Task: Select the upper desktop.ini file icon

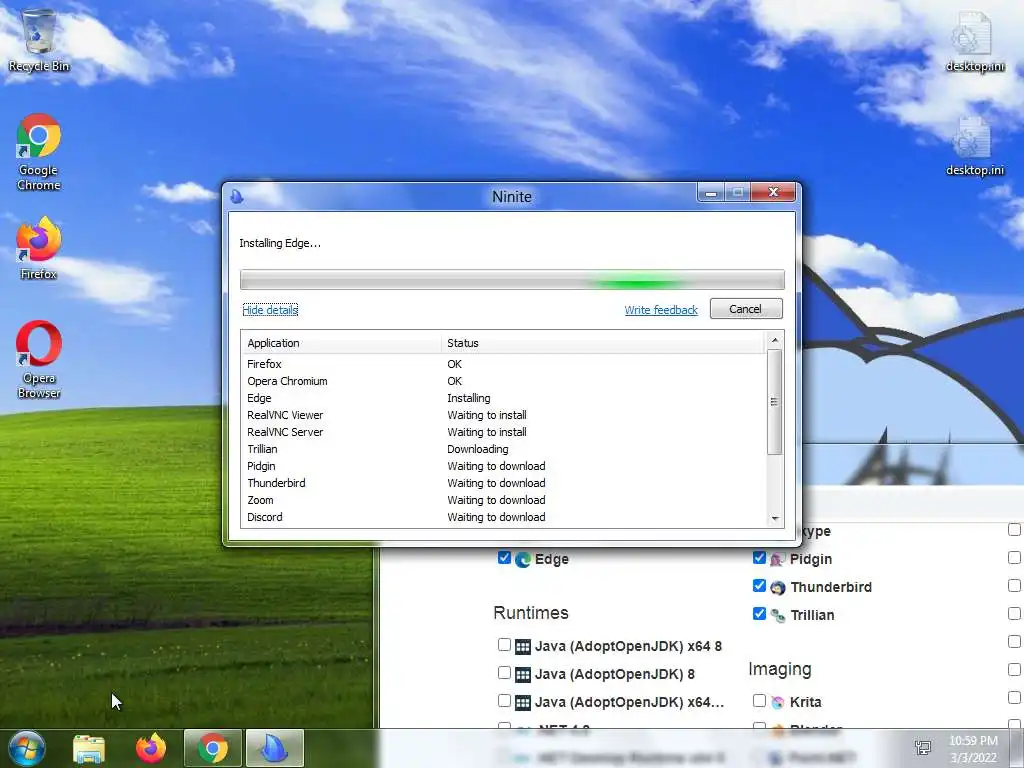Action: click(974, 42)
